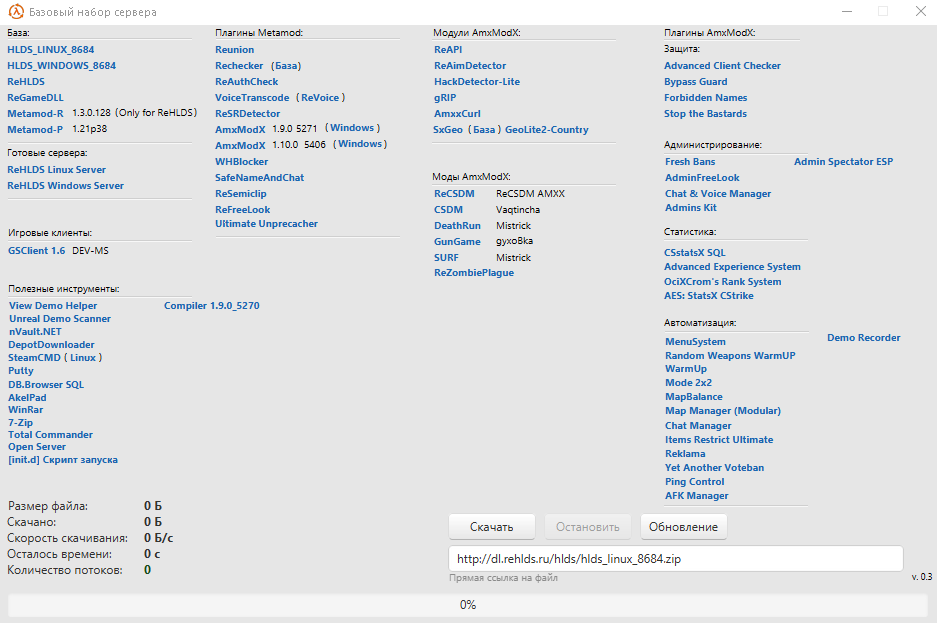Click the SteamCMD link
This screenshot has height=623, width=937.
(34, 358)
